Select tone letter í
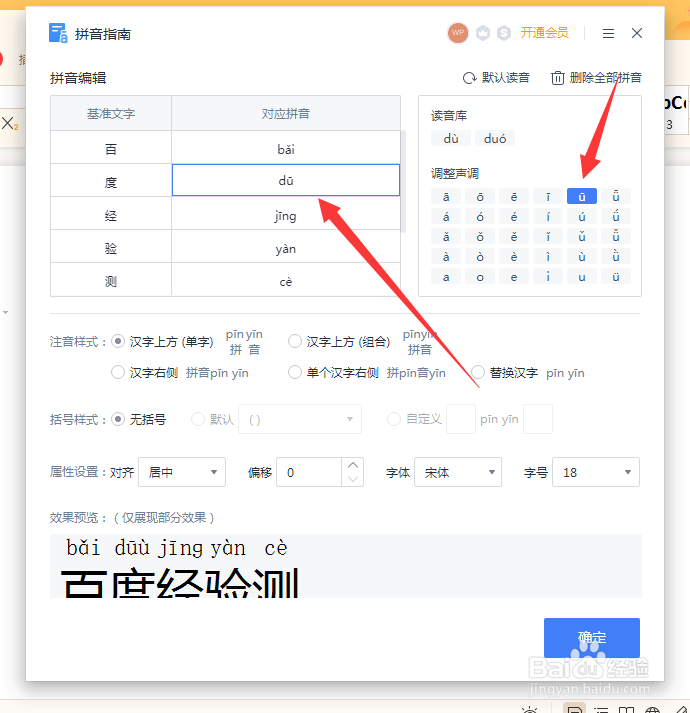Image resolution: width=690 pixels, height=713 pixels. [548, 216]
